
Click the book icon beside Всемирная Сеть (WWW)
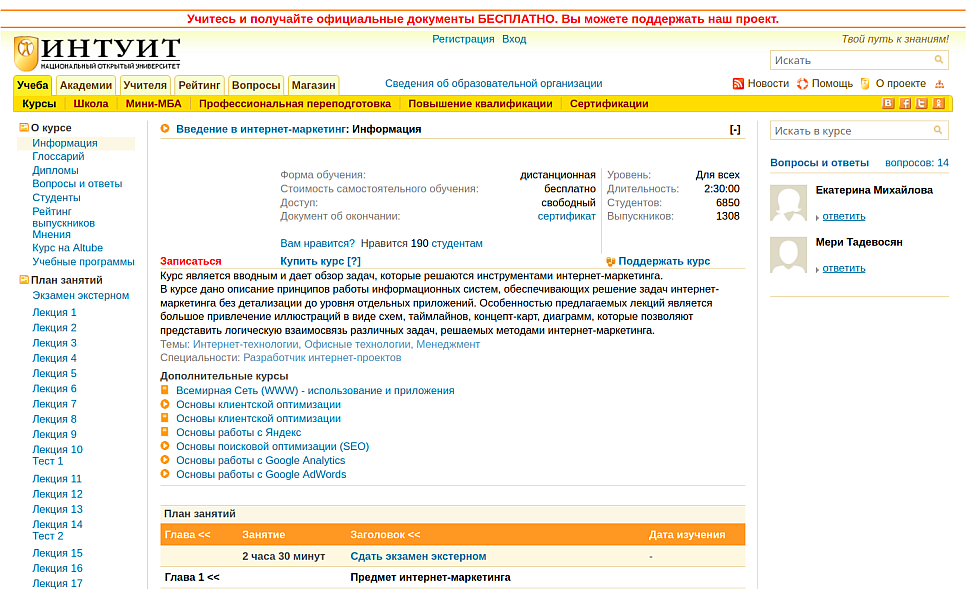click(165, 390)
